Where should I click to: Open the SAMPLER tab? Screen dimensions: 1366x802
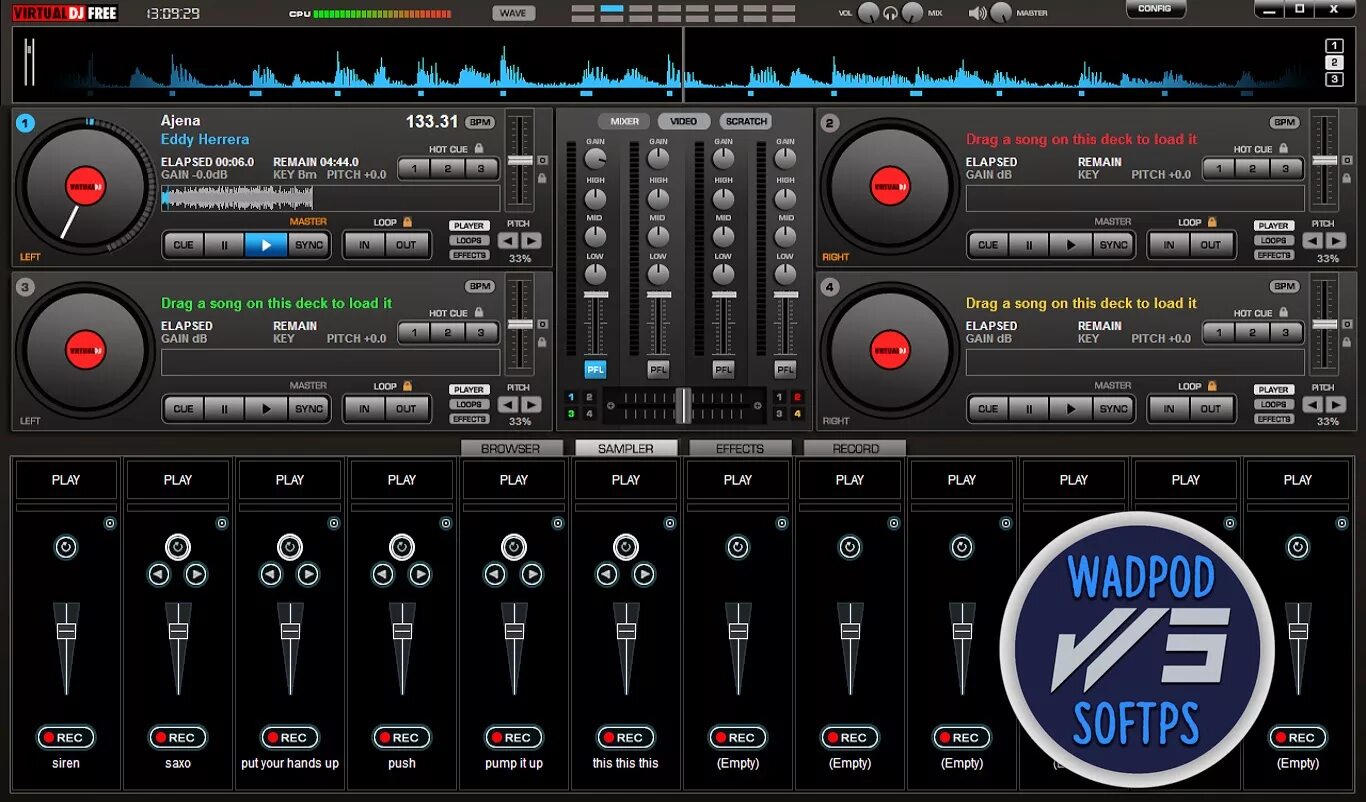point(626,448)
